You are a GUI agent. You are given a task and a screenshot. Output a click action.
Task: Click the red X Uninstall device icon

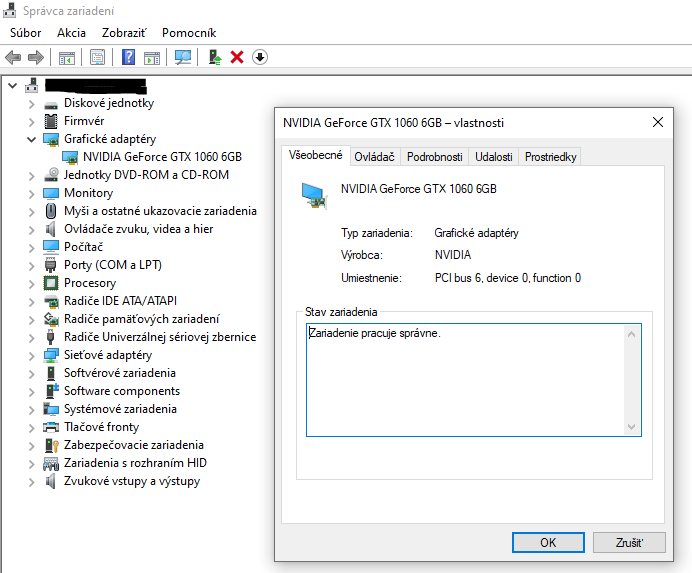237,57
